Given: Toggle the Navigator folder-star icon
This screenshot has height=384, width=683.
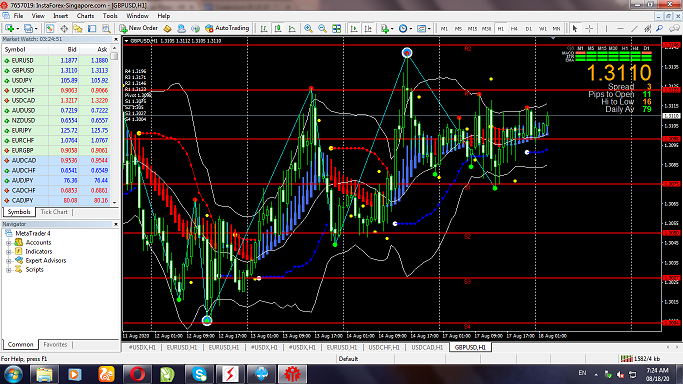Looking at the screenshot, I should (x=78, y=28).
